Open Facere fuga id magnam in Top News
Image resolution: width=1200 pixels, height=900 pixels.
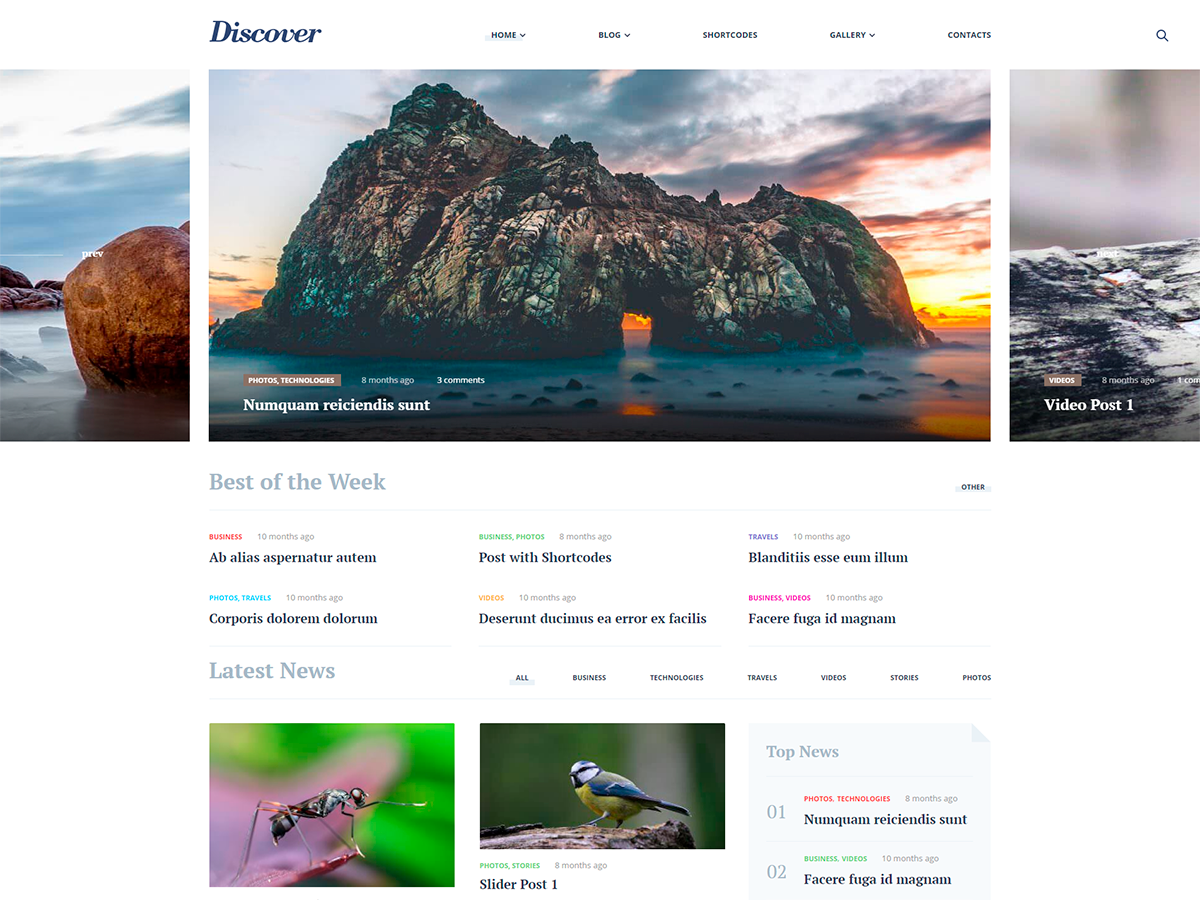point(877,879)
